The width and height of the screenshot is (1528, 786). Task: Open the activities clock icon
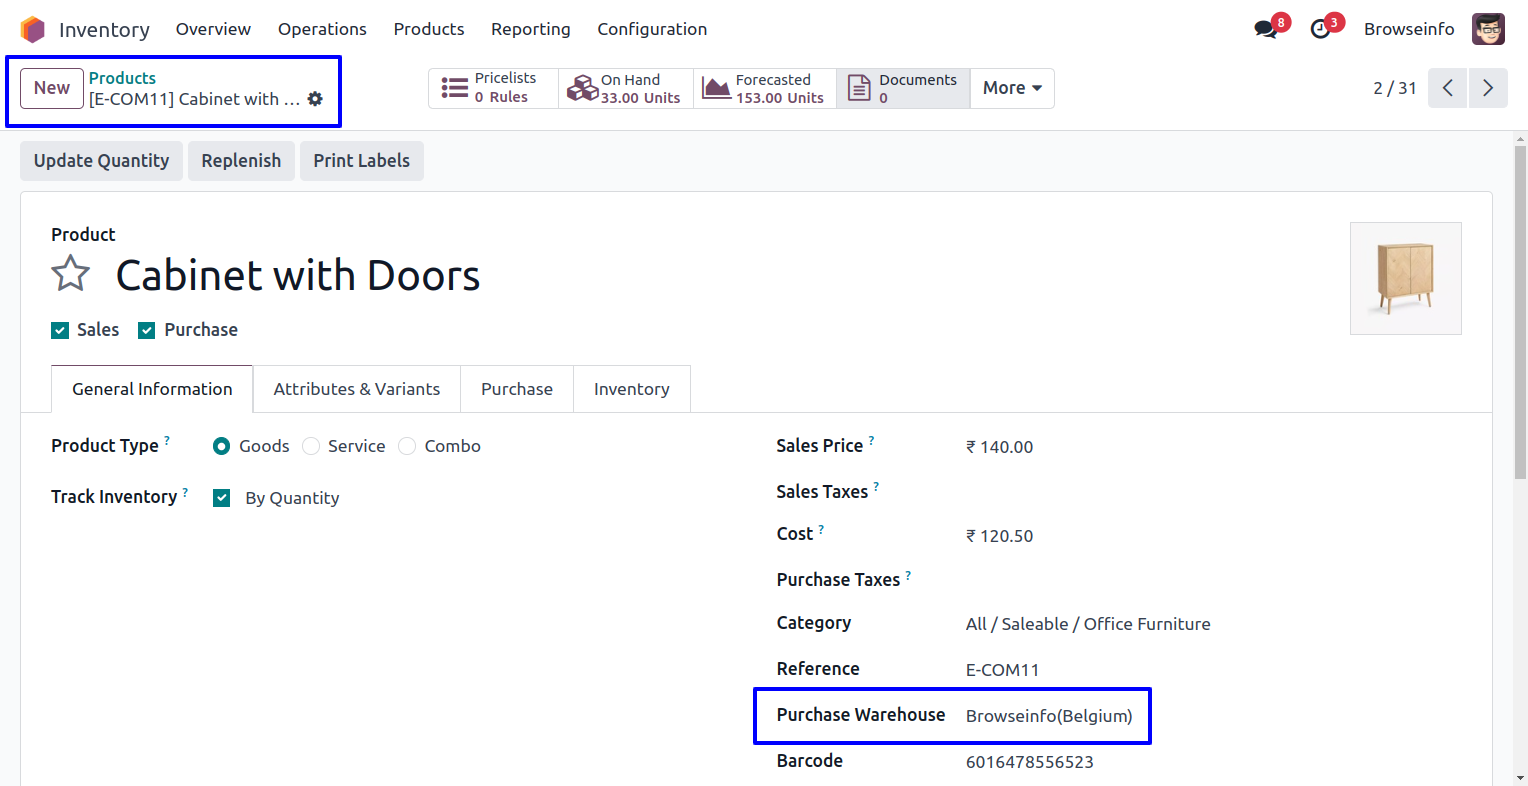(1321, 29)
